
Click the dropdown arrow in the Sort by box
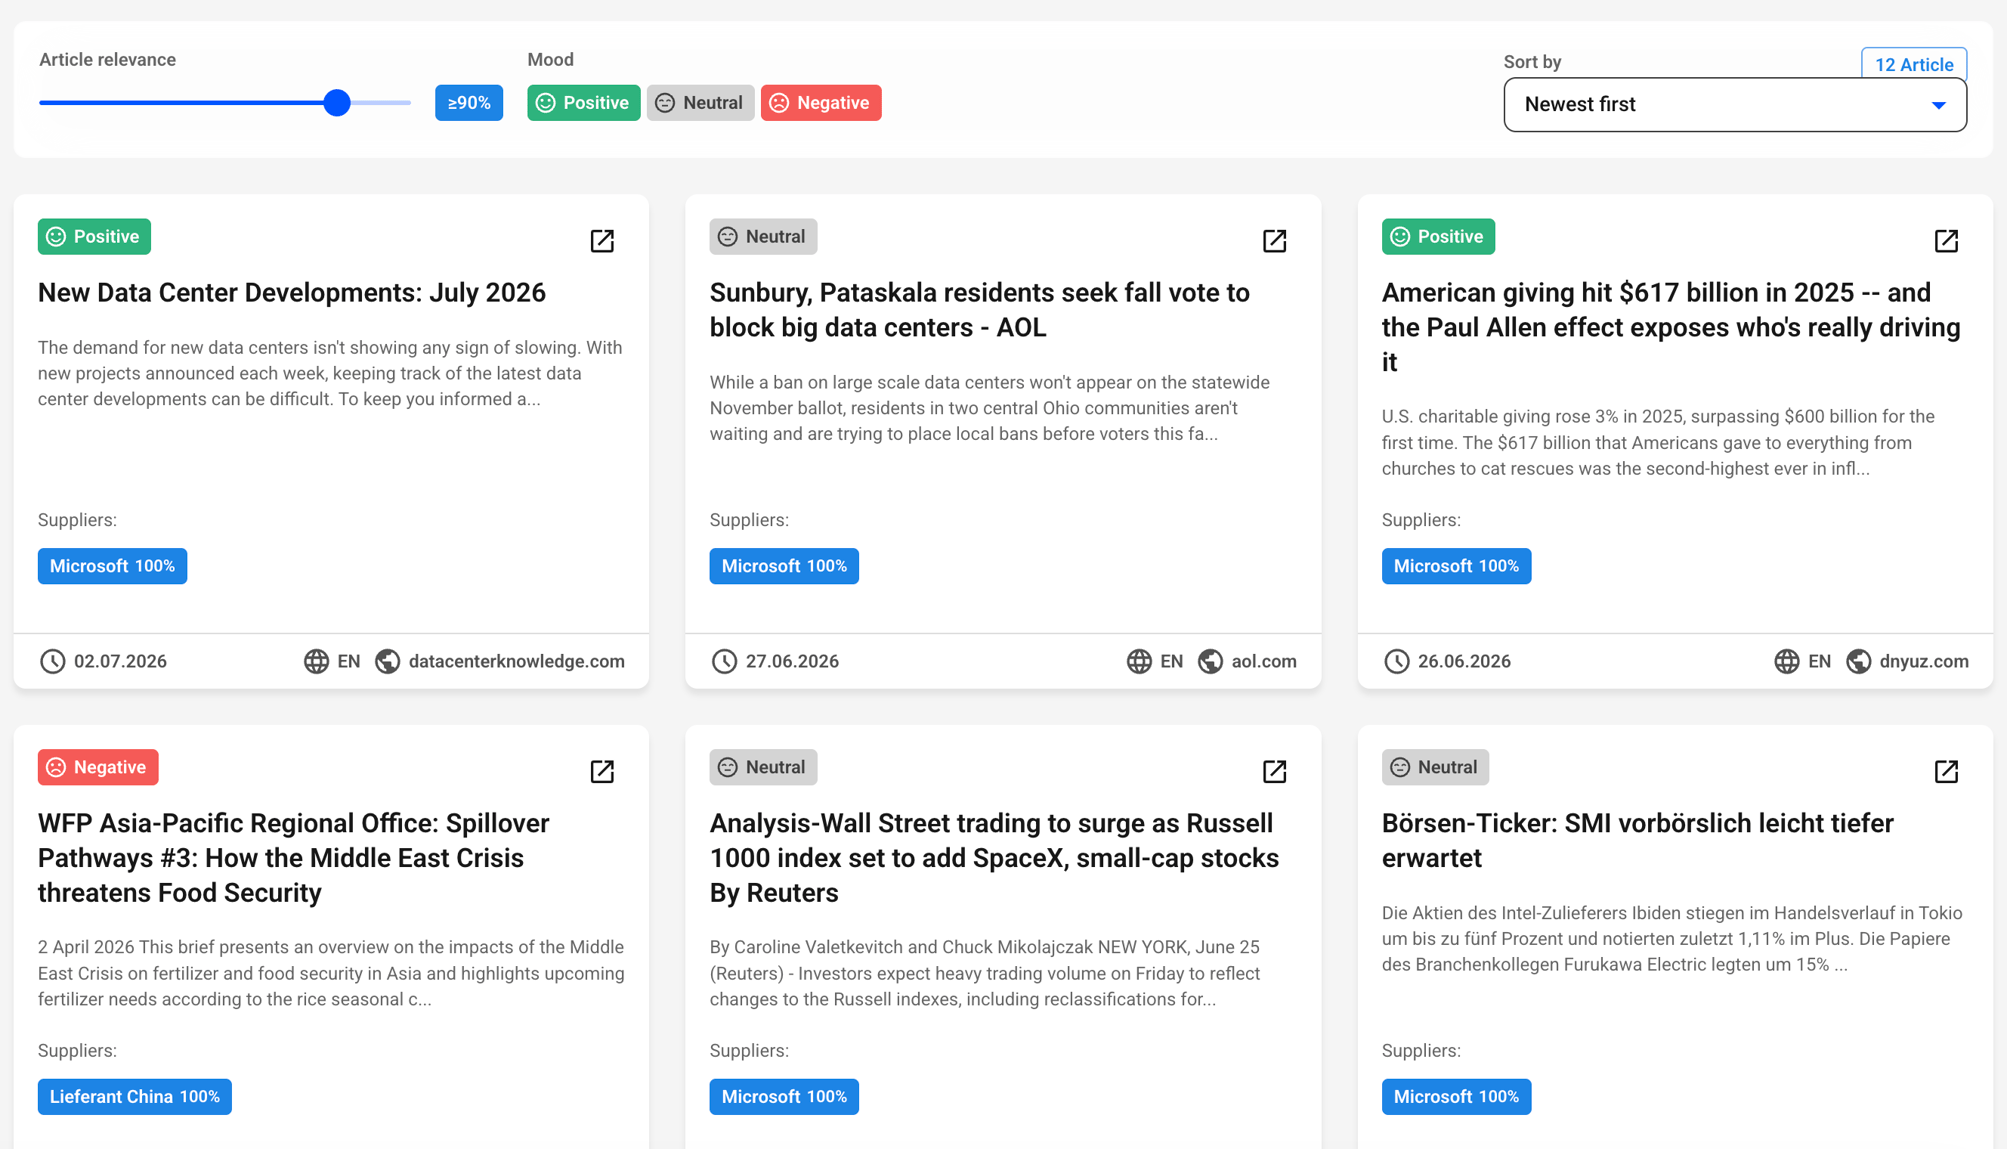[x=1938, y=105]
